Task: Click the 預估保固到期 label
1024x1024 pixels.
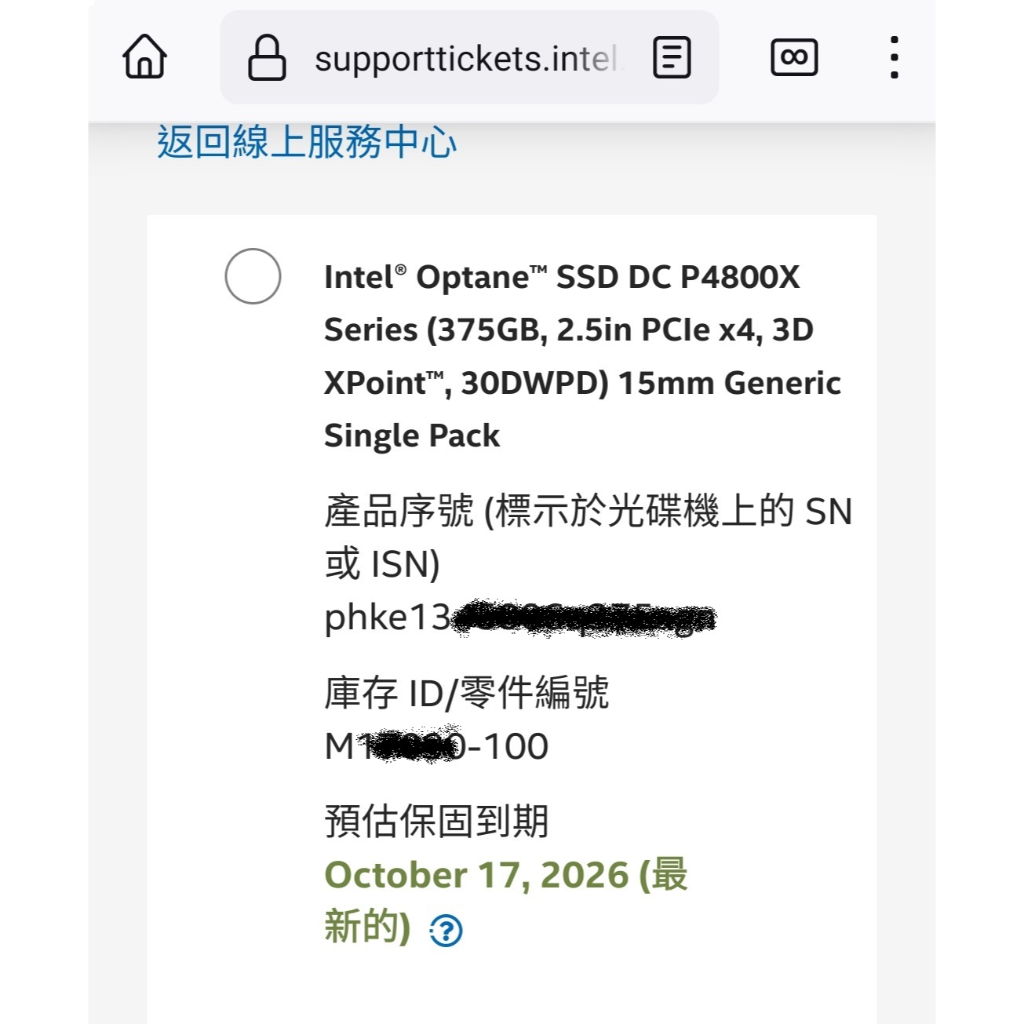Action: 436,821
